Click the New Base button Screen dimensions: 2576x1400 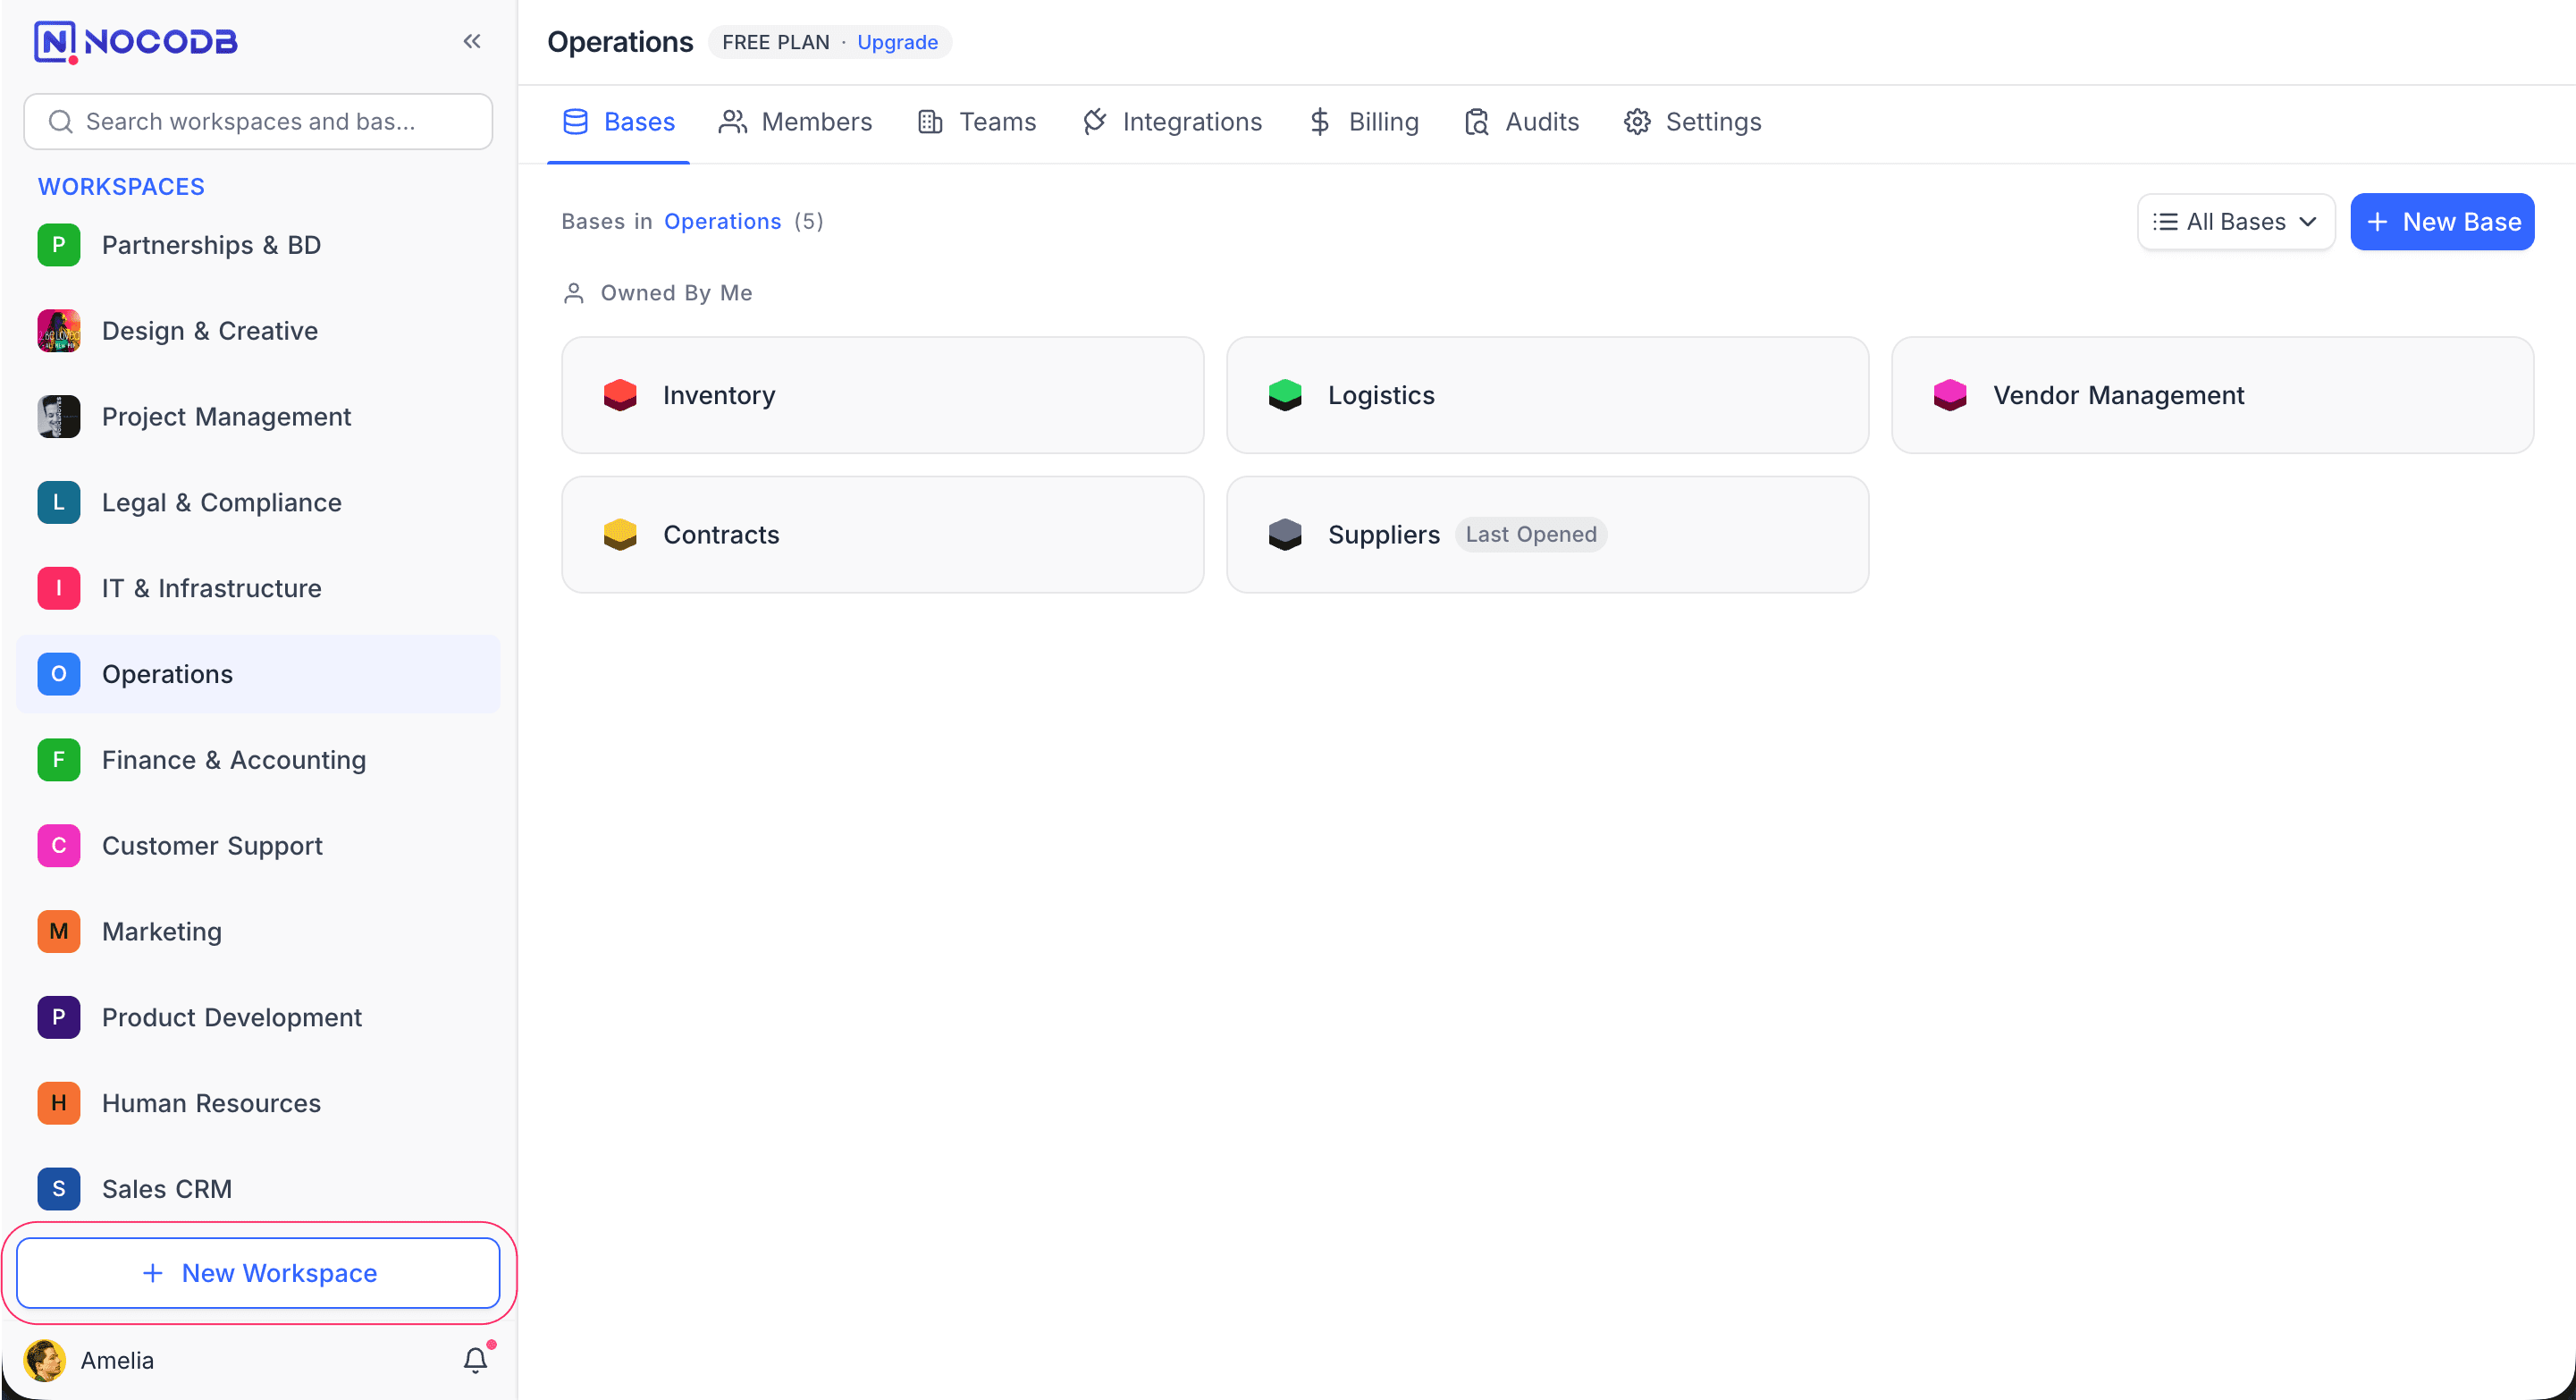[x=2442, y=222]
